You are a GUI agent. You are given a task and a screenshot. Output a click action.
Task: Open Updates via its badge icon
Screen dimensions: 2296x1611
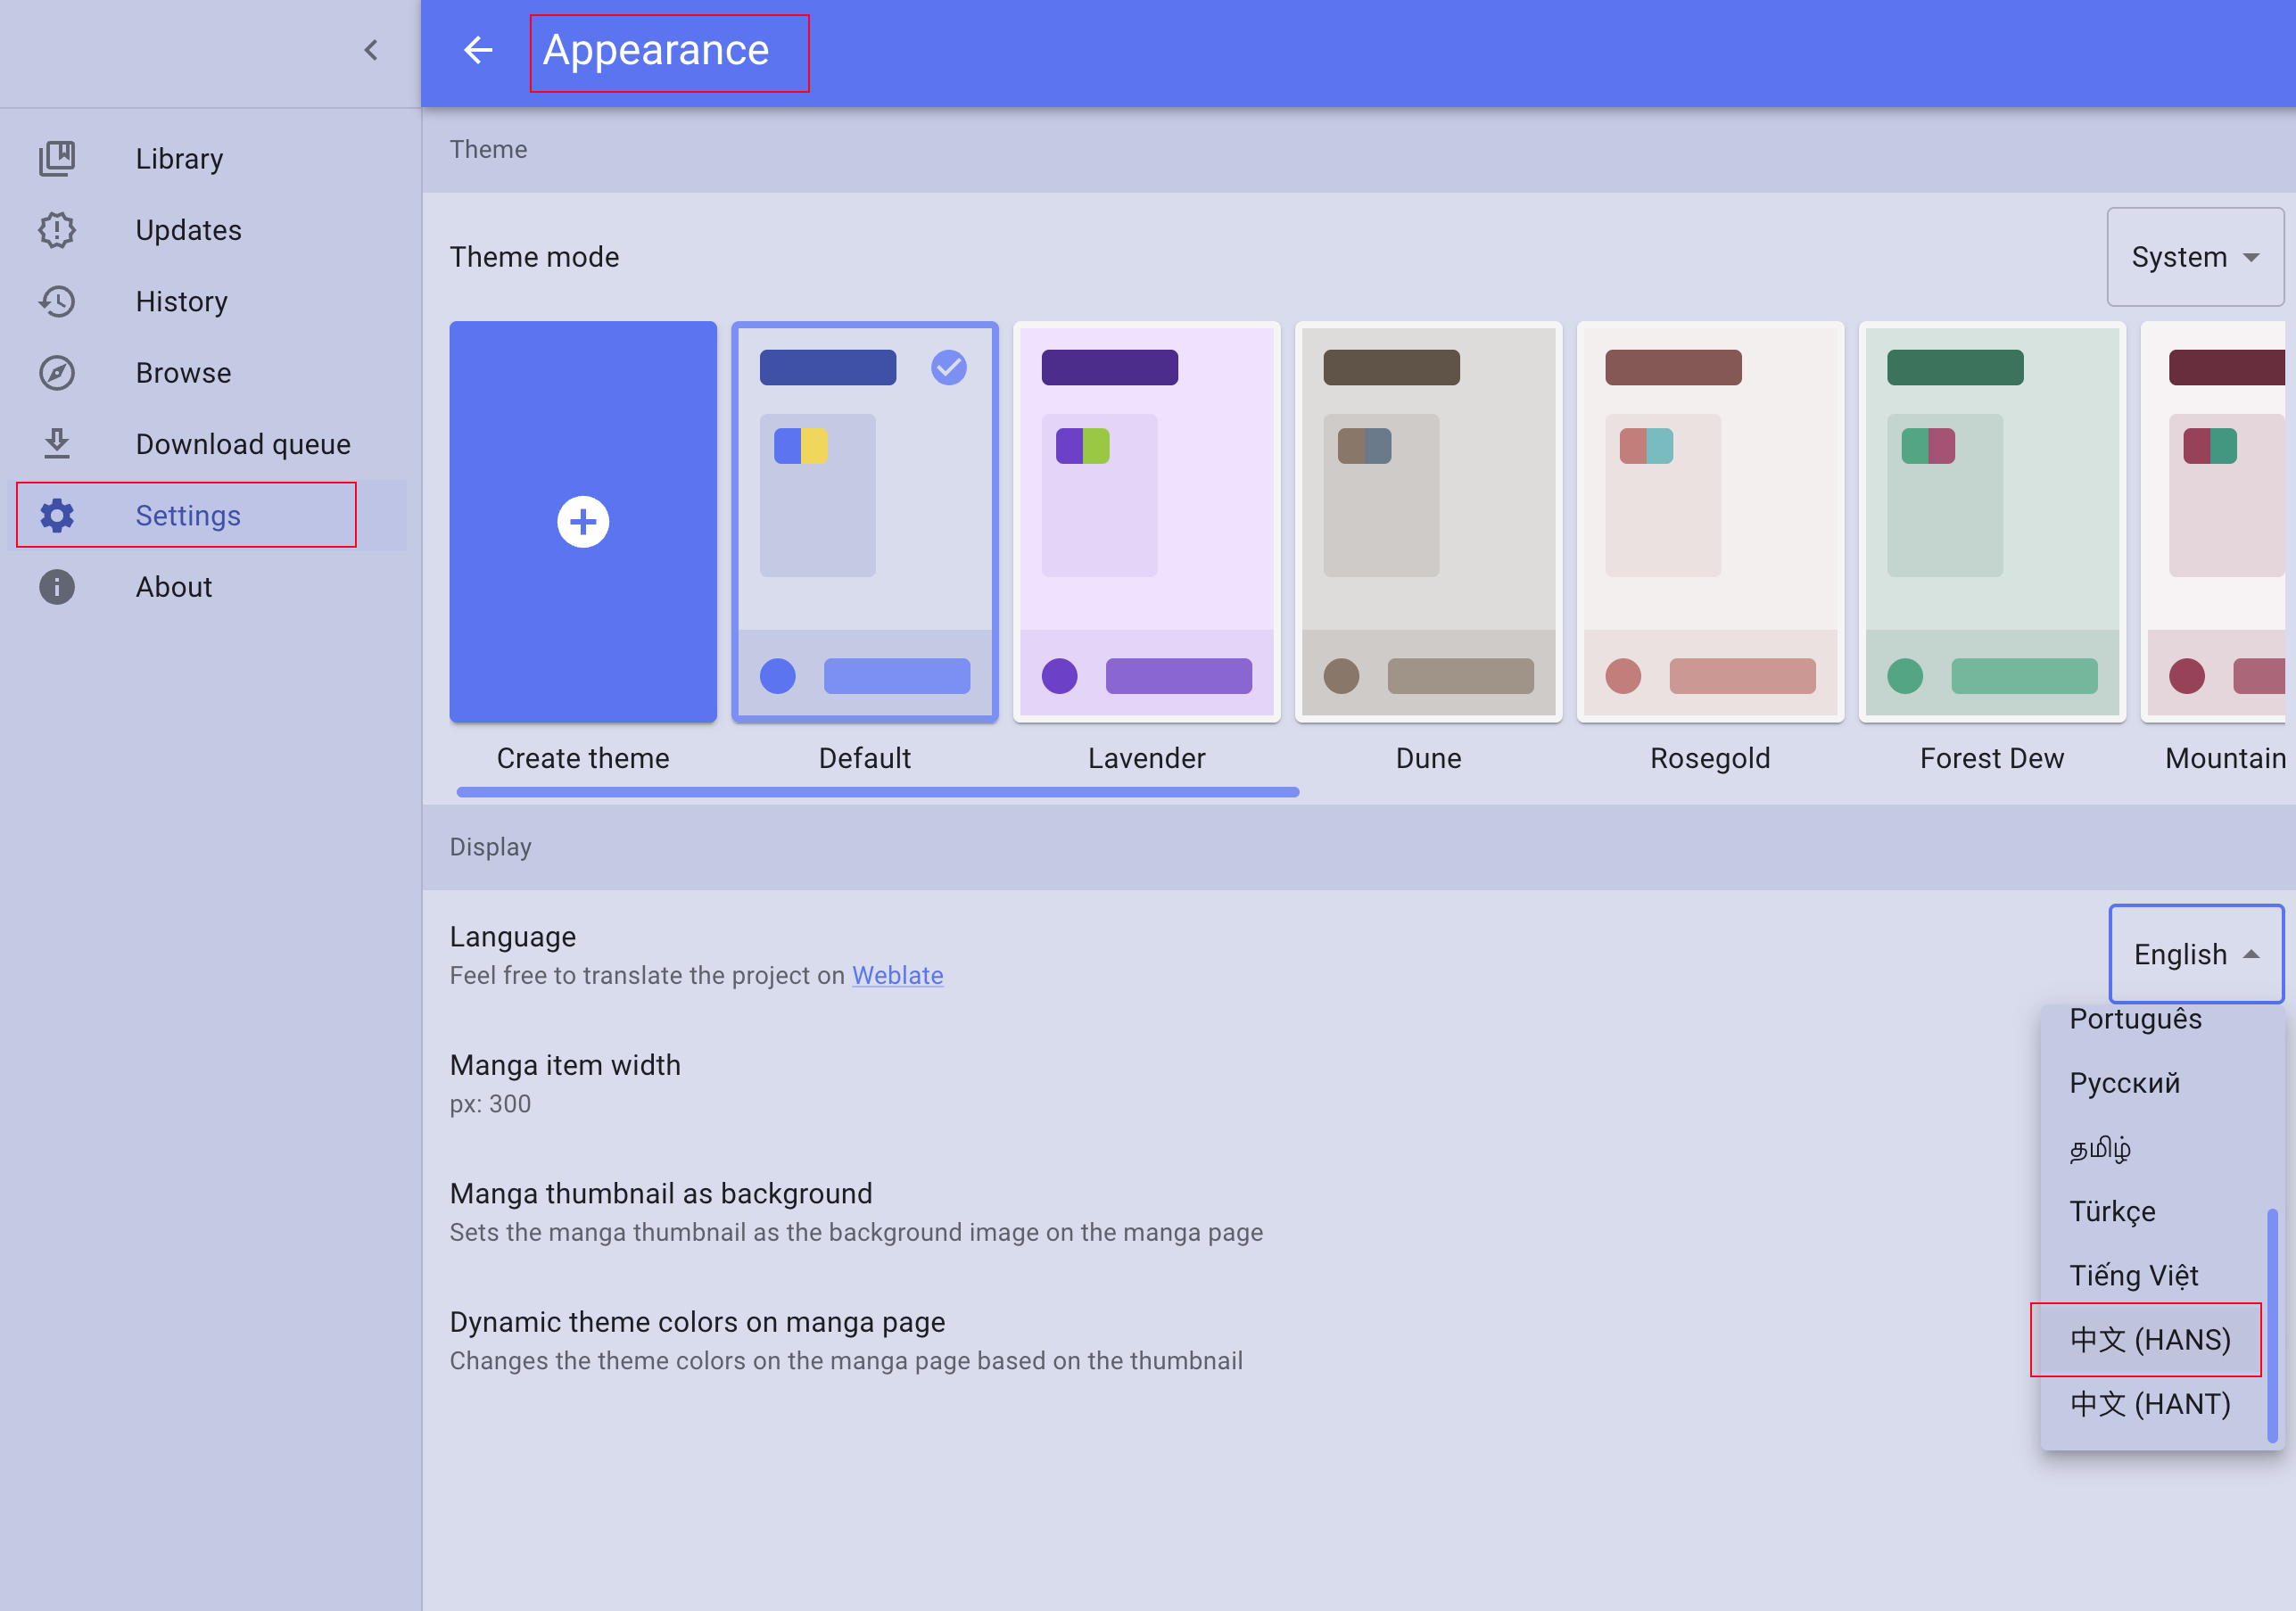(57, 230)
